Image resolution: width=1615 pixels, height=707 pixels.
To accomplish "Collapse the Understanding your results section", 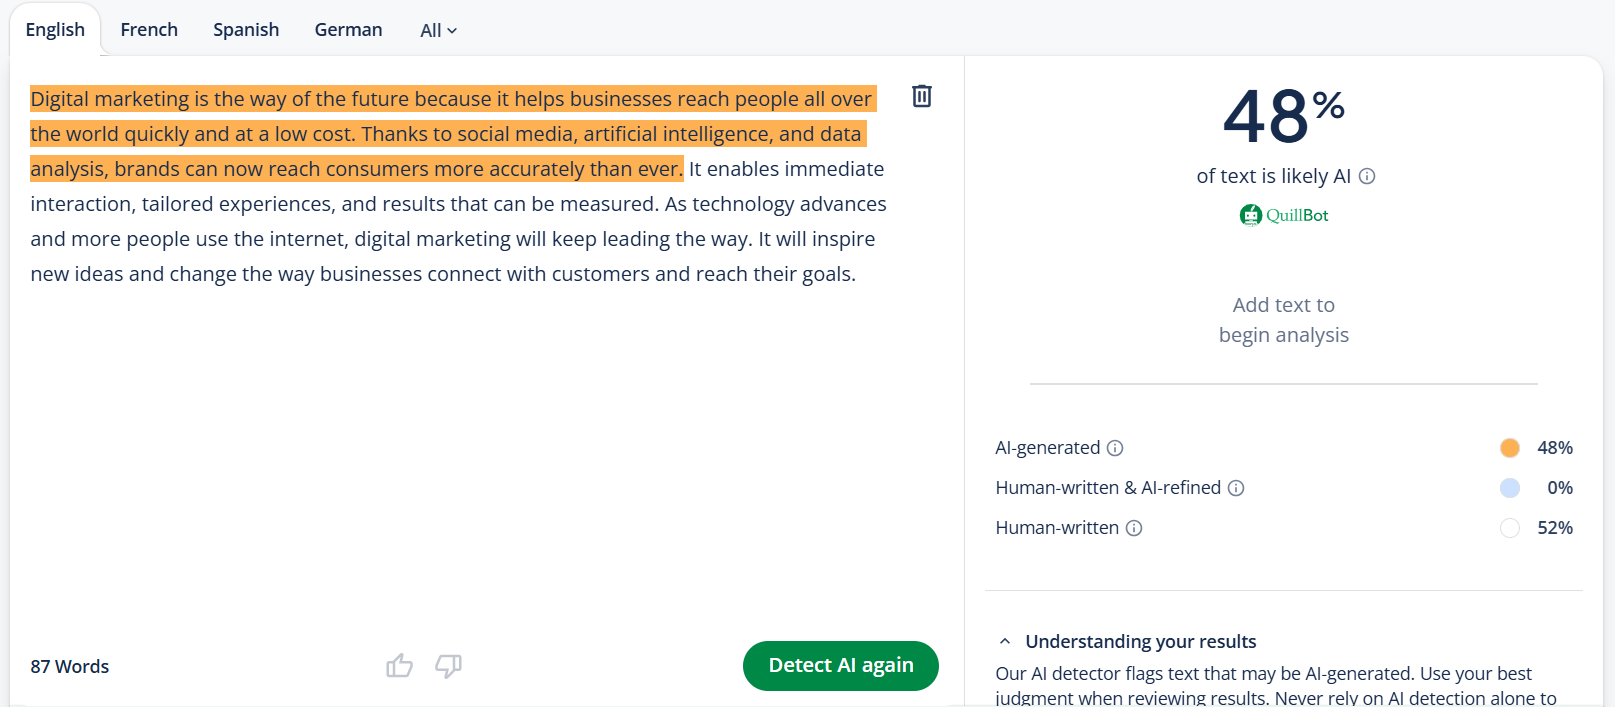I will 1003,640.
